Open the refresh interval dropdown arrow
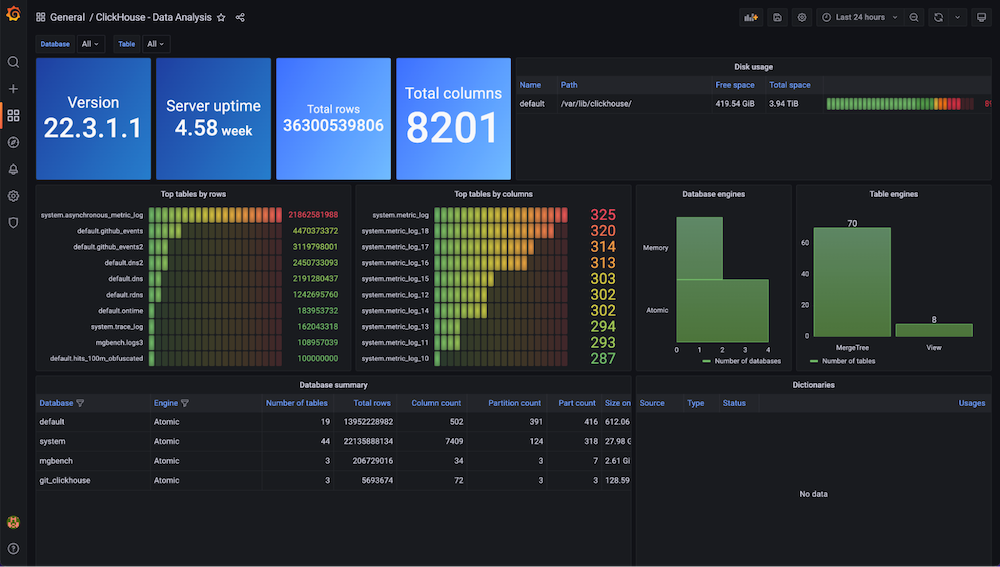Image resolution: width=1000 pixels, height=567 pixels. coord(957,17)
